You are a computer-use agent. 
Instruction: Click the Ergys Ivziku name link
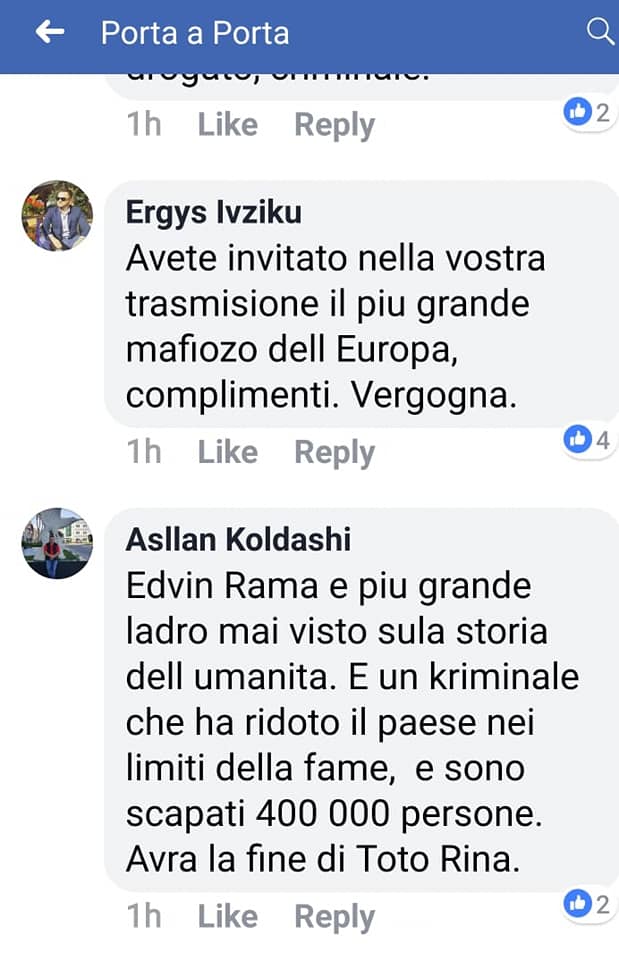tap(214, 213)
